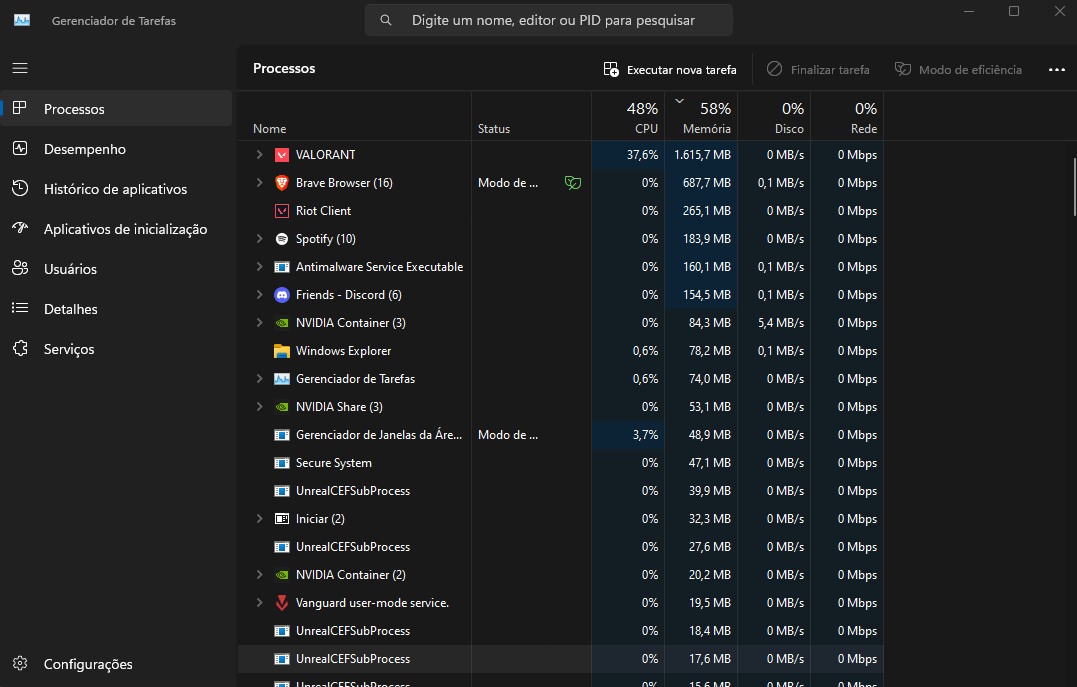The height and width of the screenshot is (687, 1077).
Task: Click the Windows Explorer folder icon
Action: (282, 351)
